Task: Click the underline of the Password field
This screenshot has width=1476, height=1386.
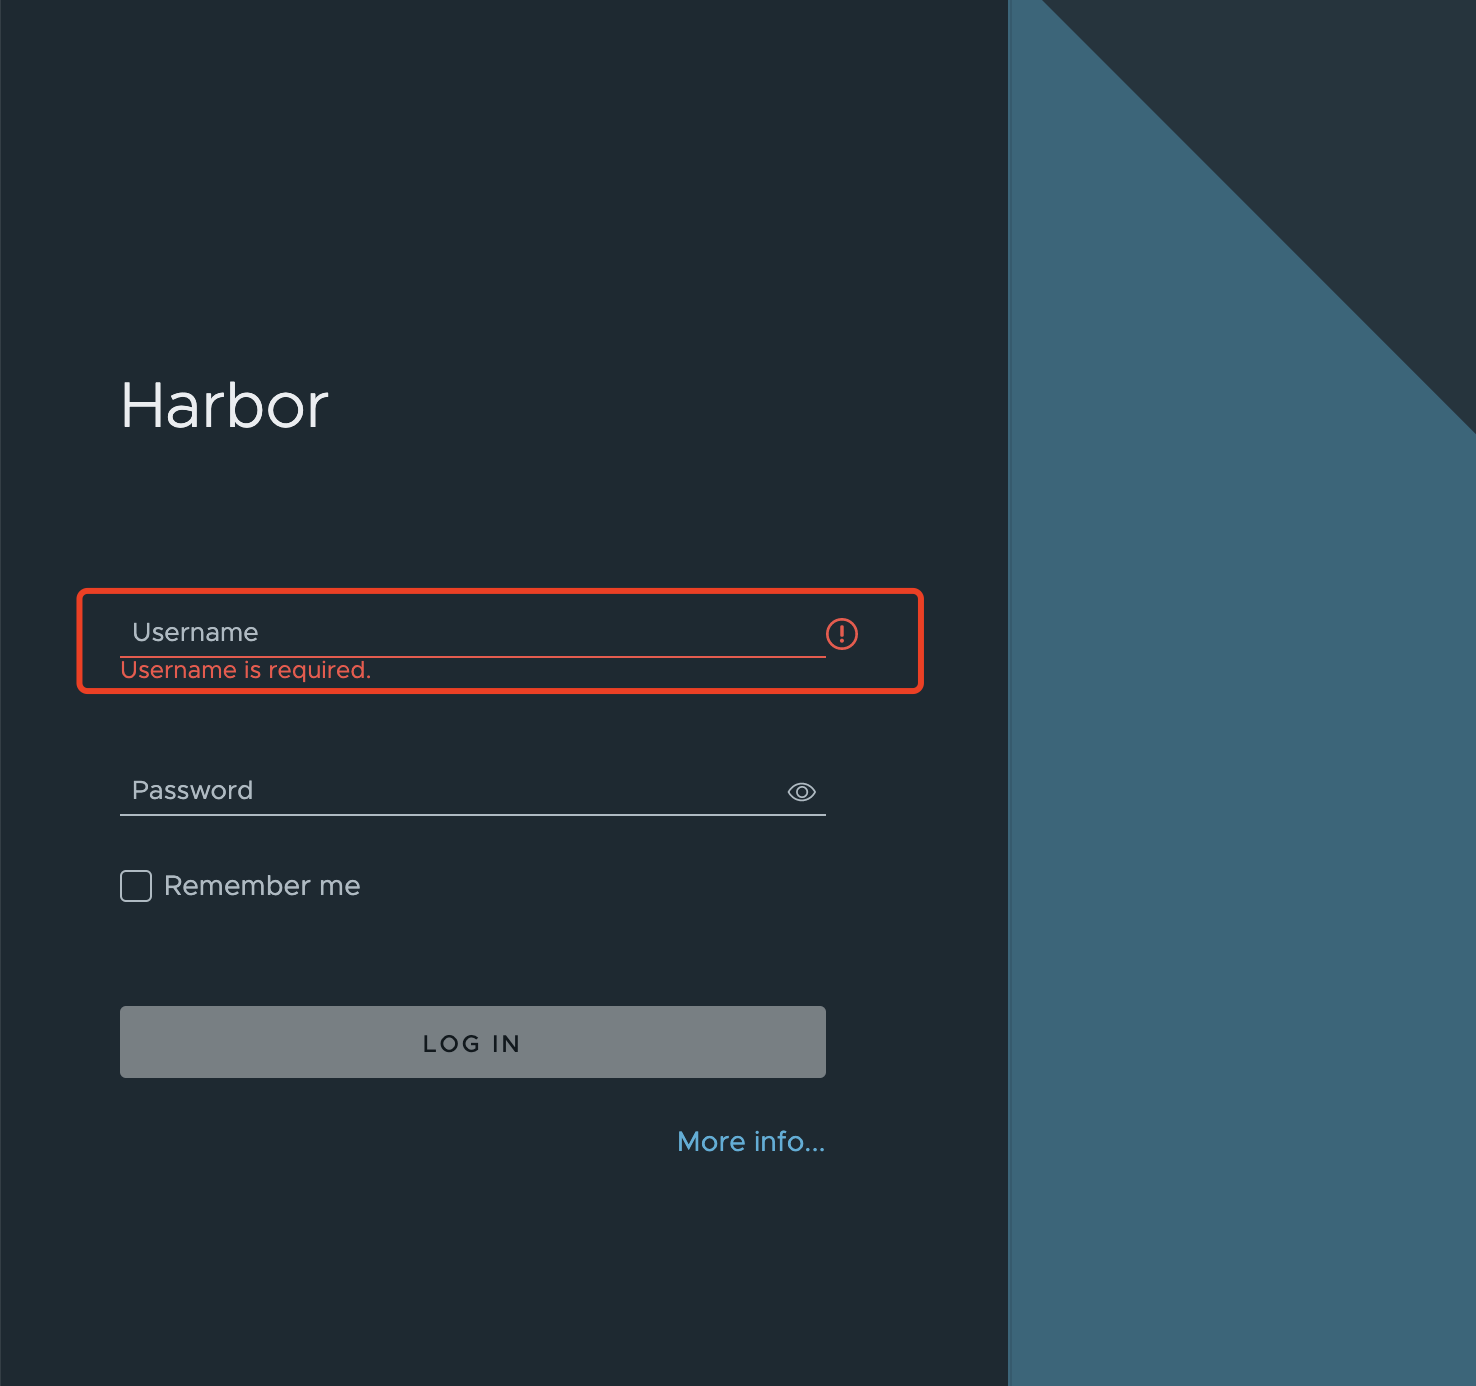Action: tap(471, 818)
